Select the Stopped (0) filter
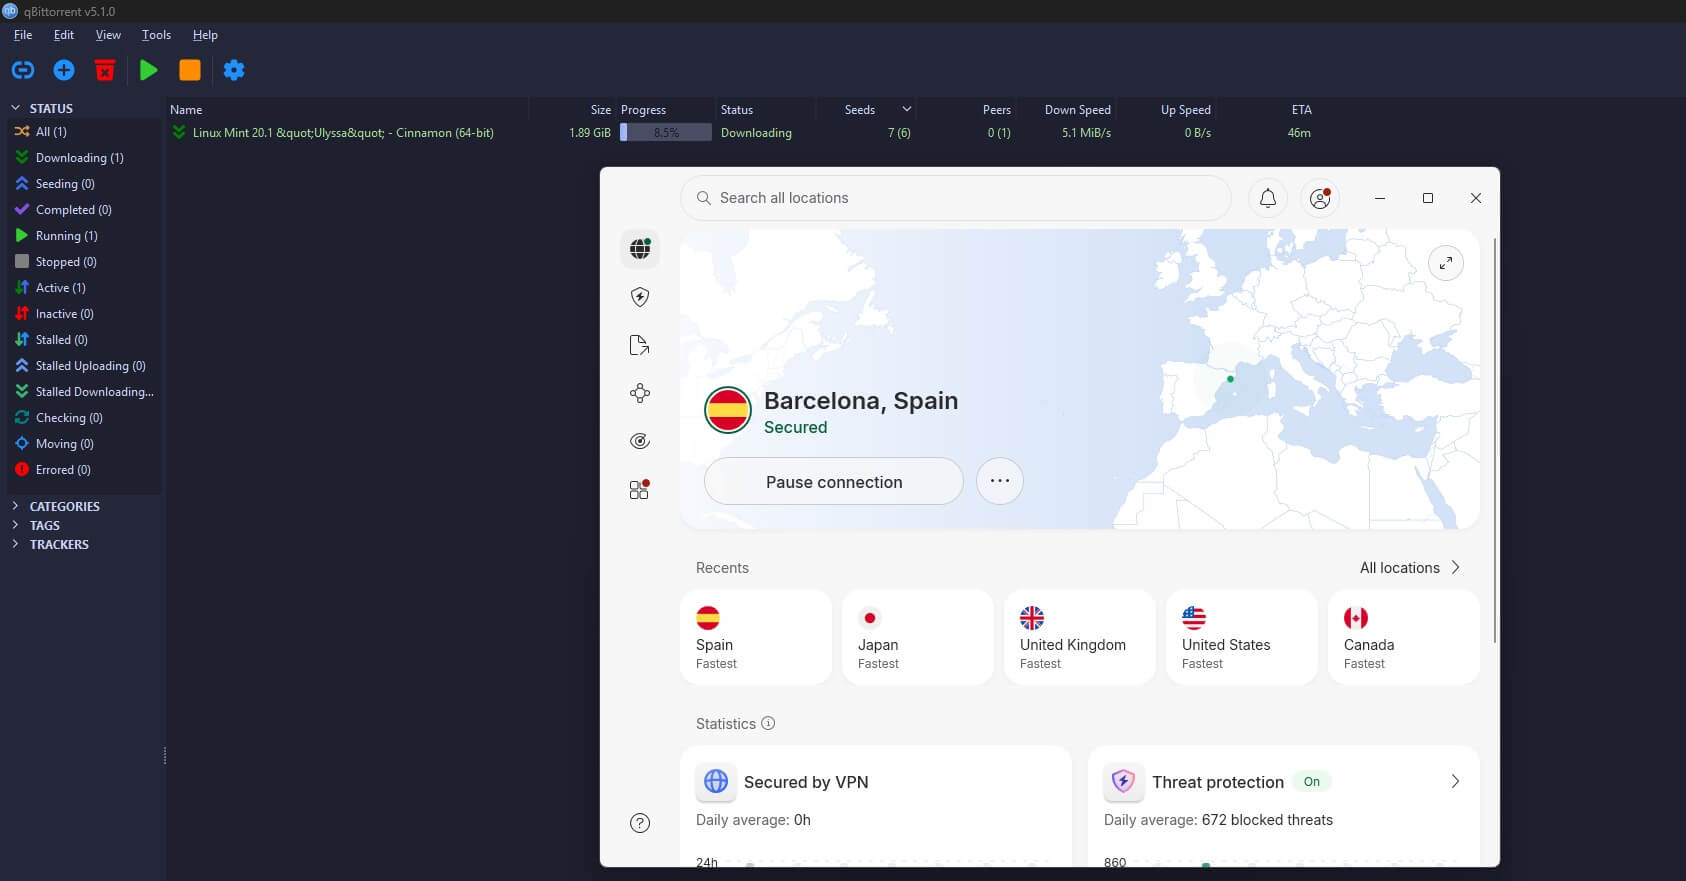The image size is (1686, 881). [x=84, y=262]
